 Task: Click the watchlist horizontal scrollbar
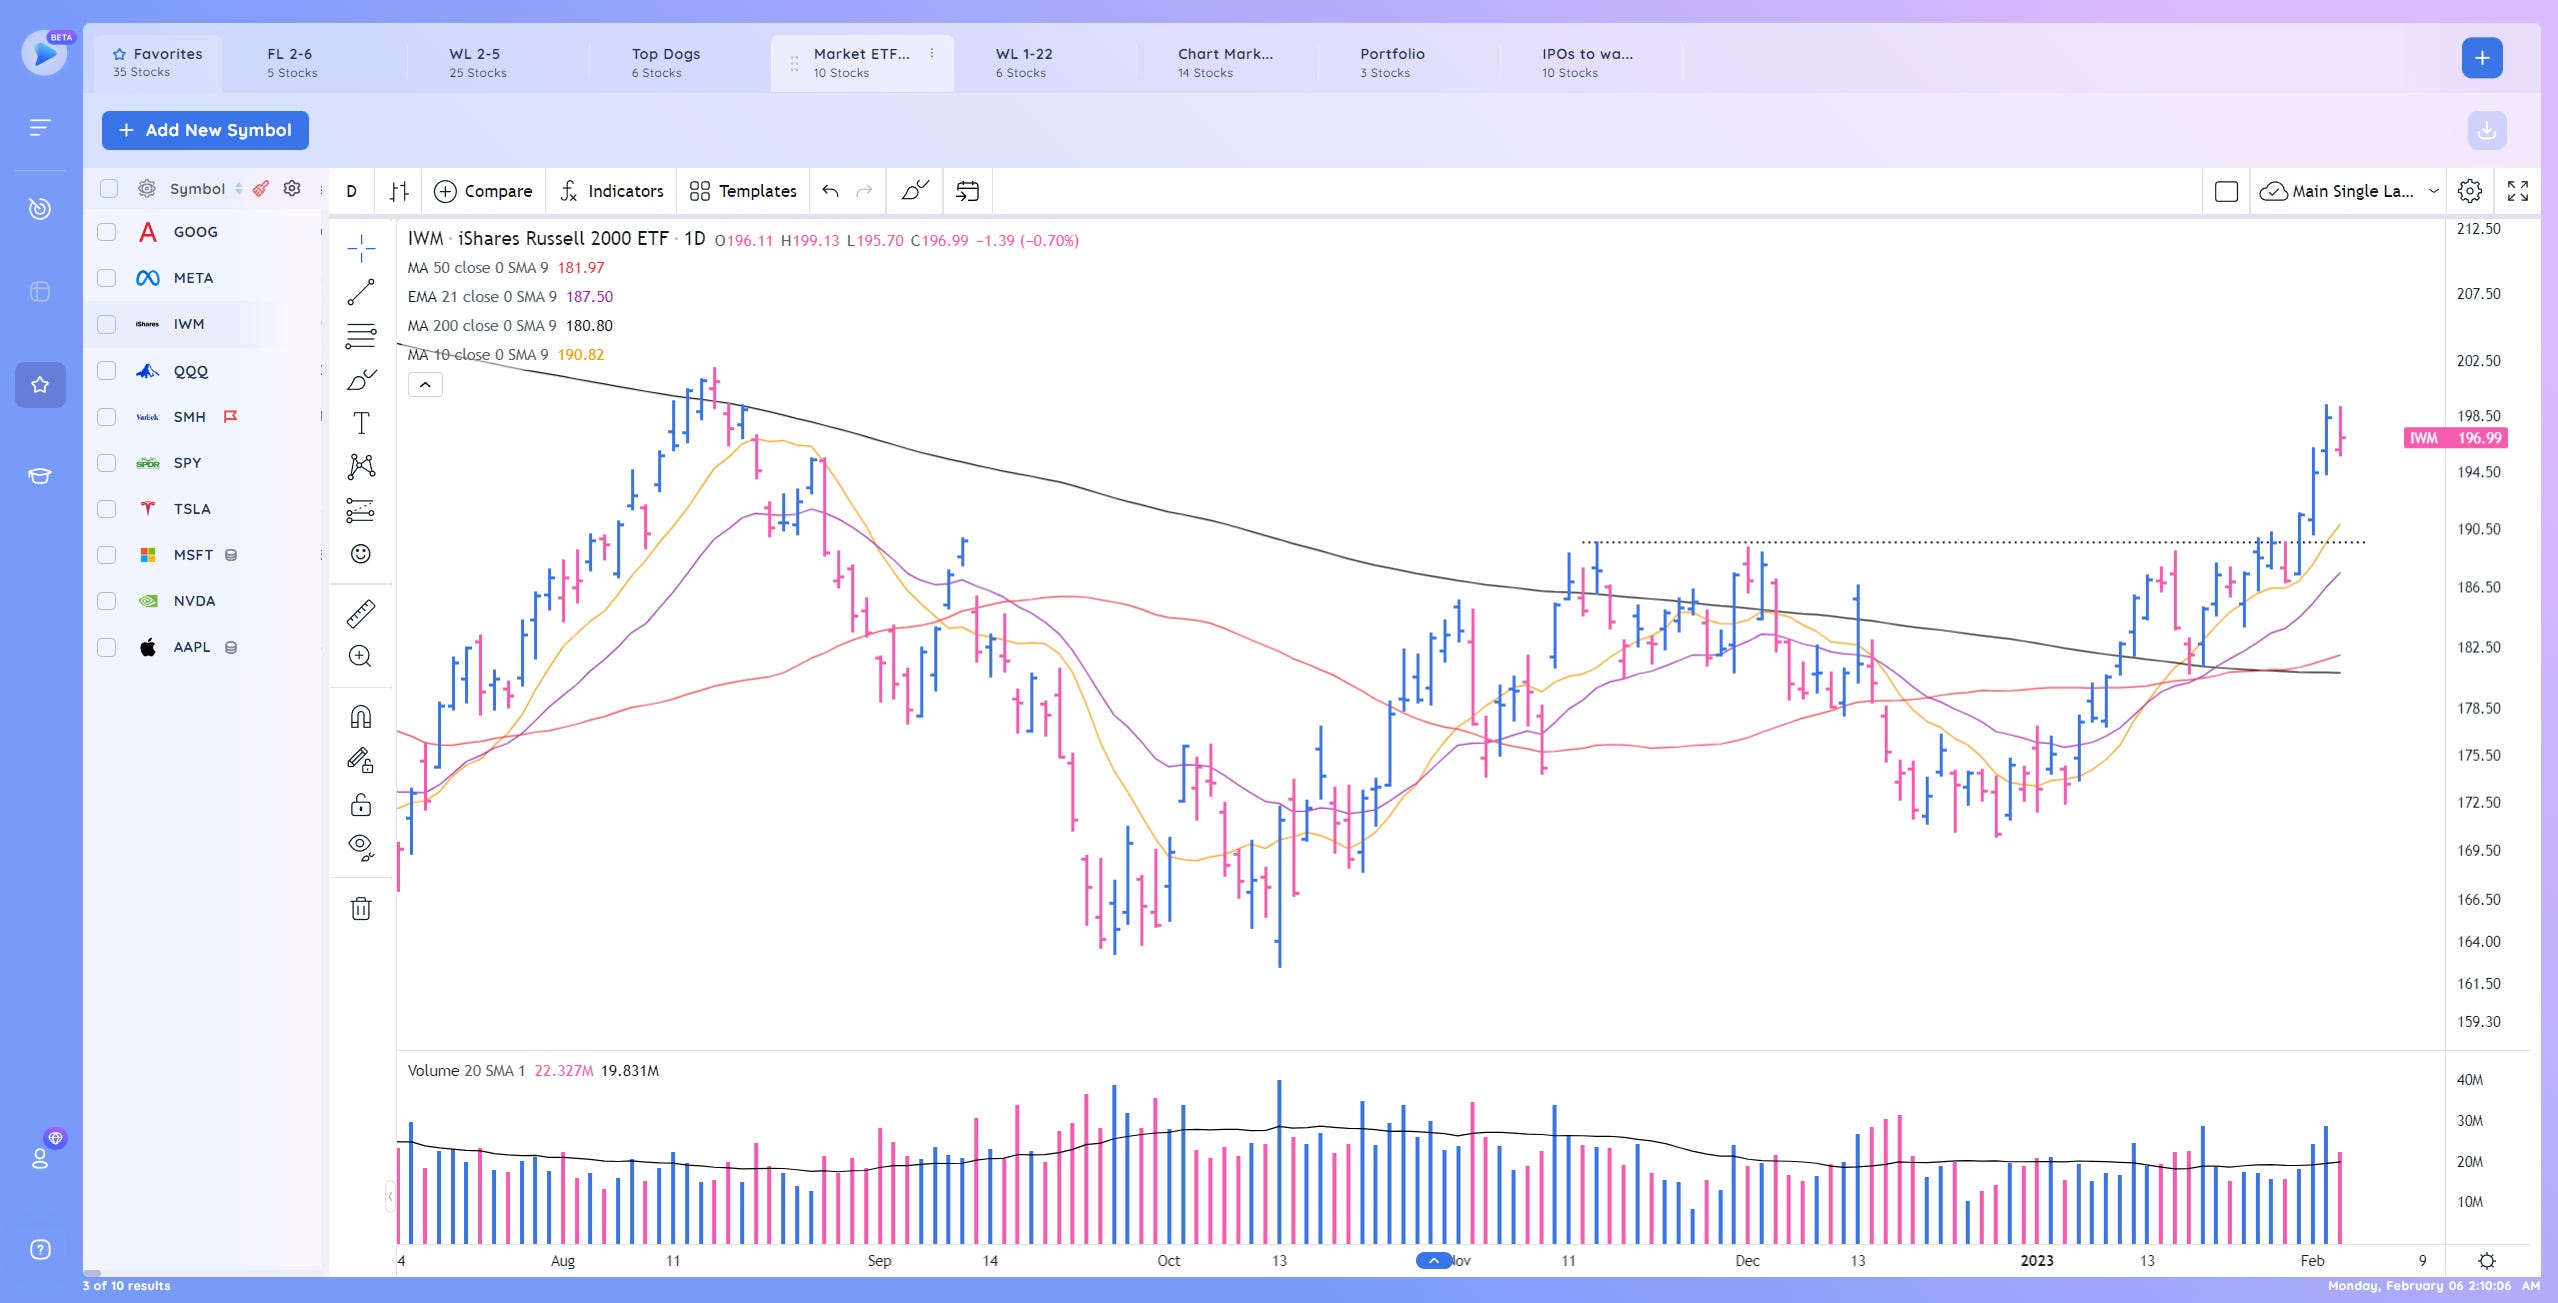pyautogui.click(x=91, y=1274)
